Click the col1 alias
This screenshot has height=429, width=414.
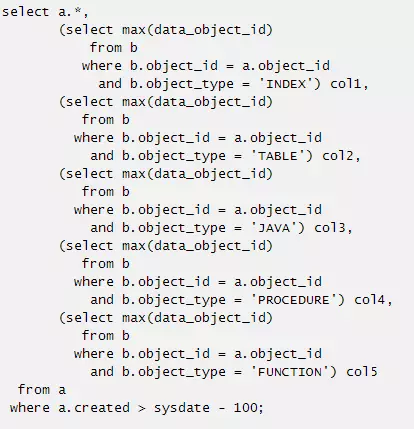click(x=346, y=84)
